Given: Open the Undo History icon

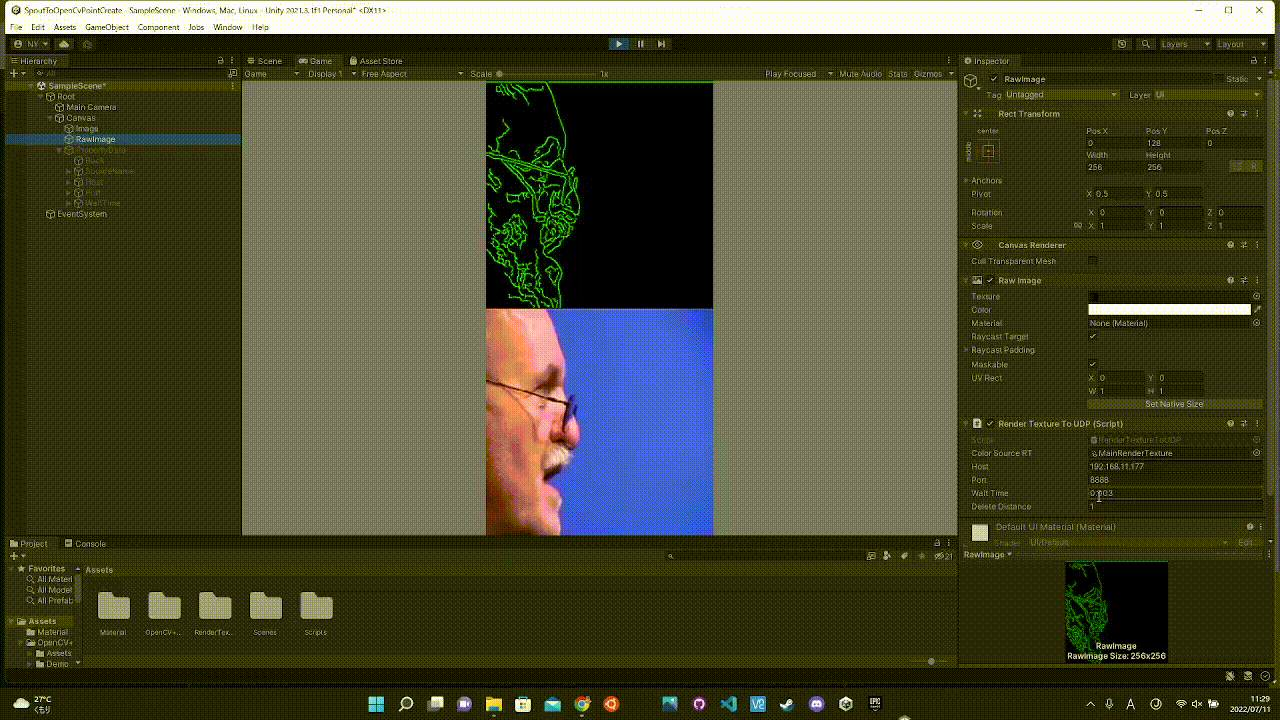Looking at the screenshot, I should click(x=1122, y=44).
